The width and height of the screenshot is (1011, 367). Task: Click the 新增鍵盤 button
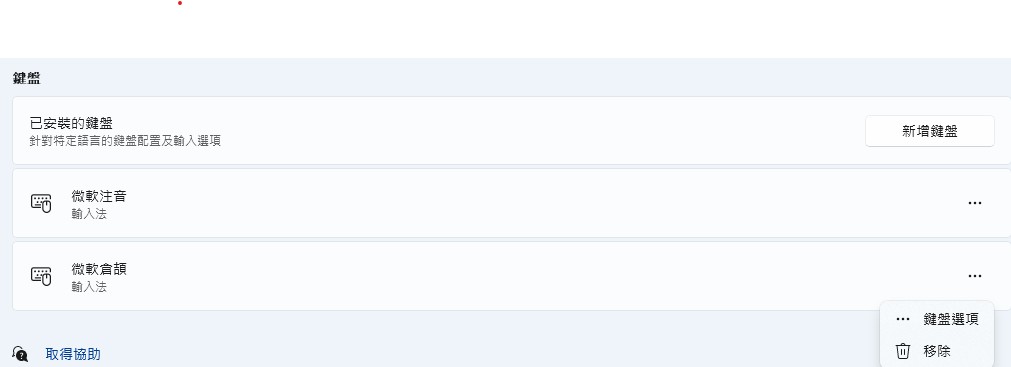point(929,131)
